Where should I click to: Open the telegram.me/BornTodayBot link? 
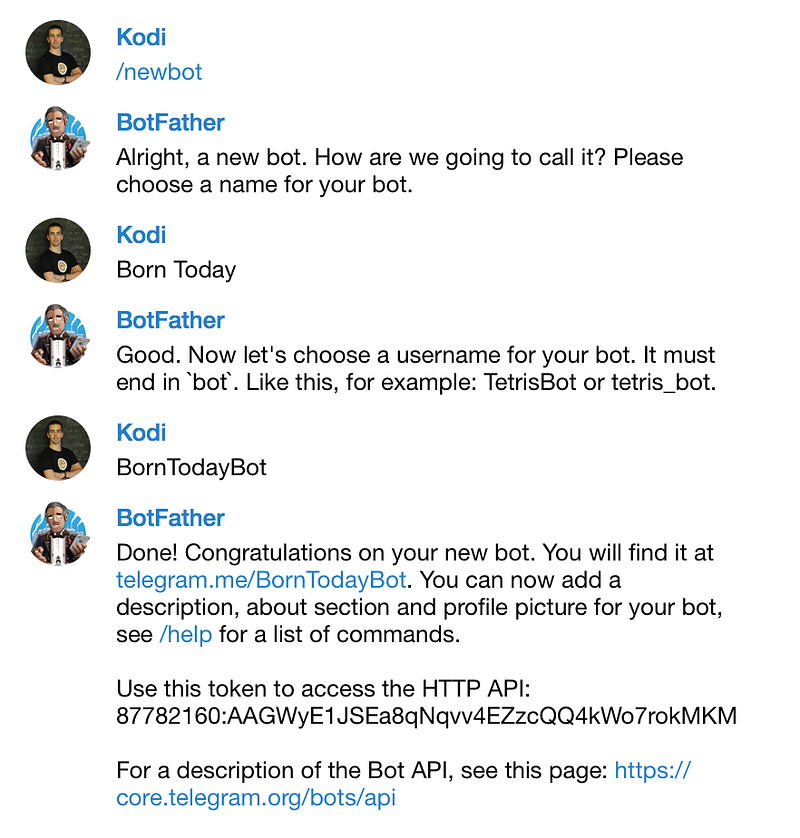click(261, 580)
